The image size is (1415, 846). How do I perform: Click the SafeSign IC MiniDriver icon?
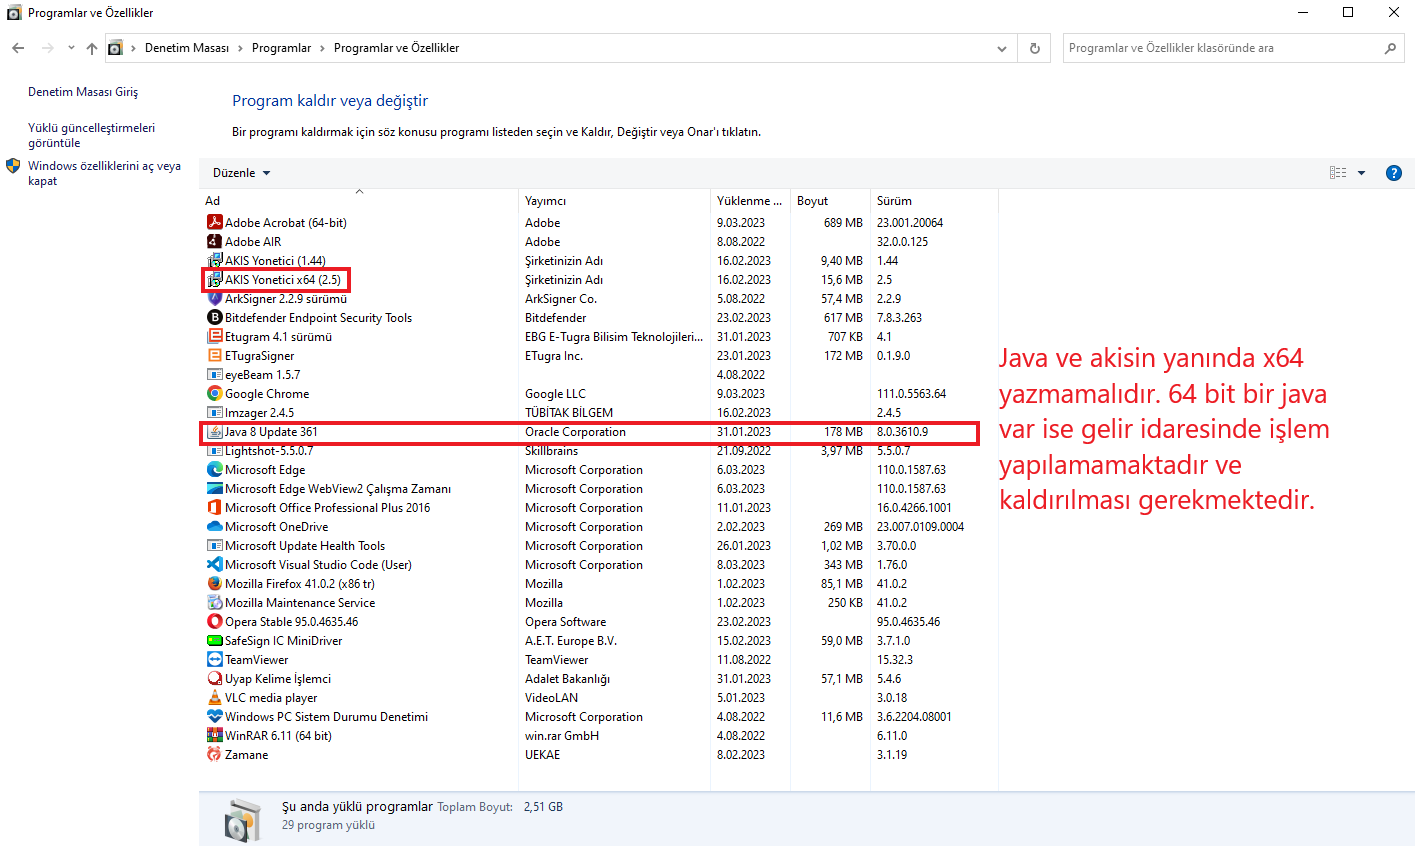(214, 640)
